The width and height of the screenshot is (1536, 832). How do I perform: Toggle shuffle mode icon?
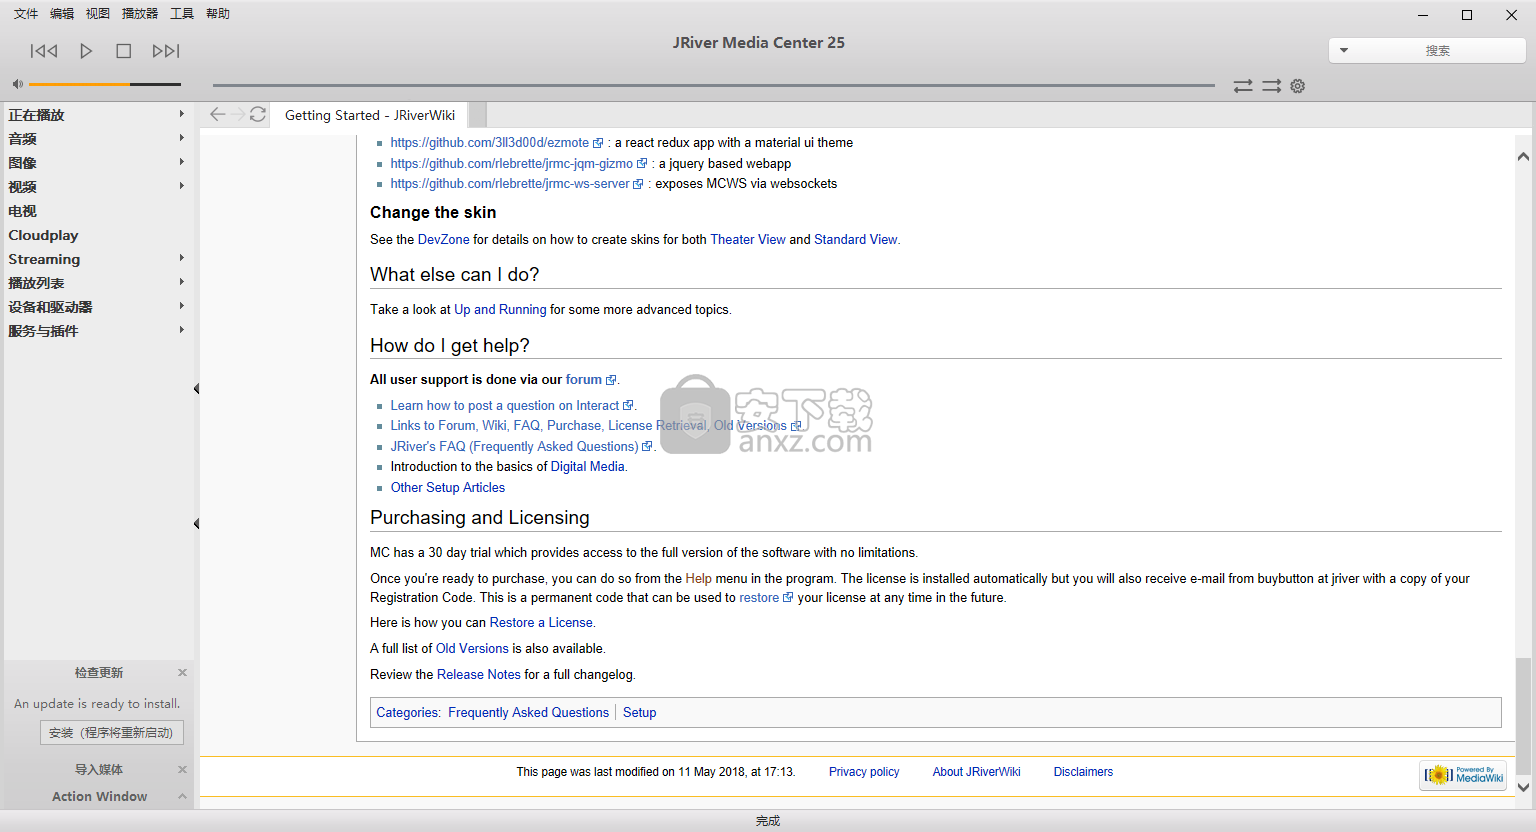coord(1271,86)
